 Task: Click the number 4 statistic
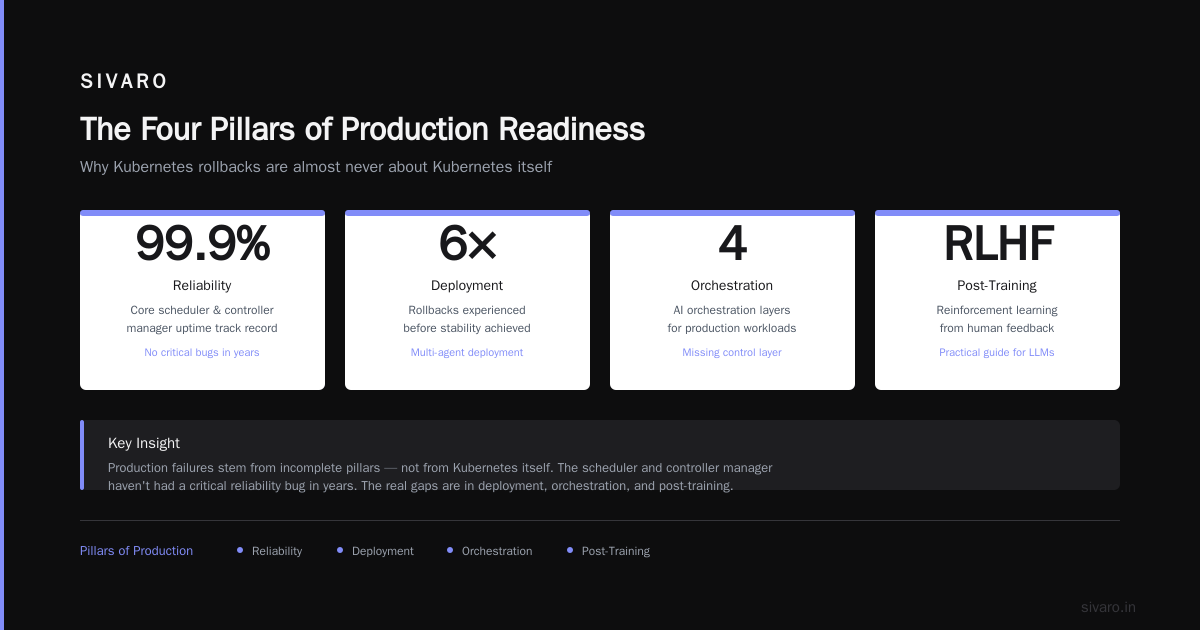point(732,243)
